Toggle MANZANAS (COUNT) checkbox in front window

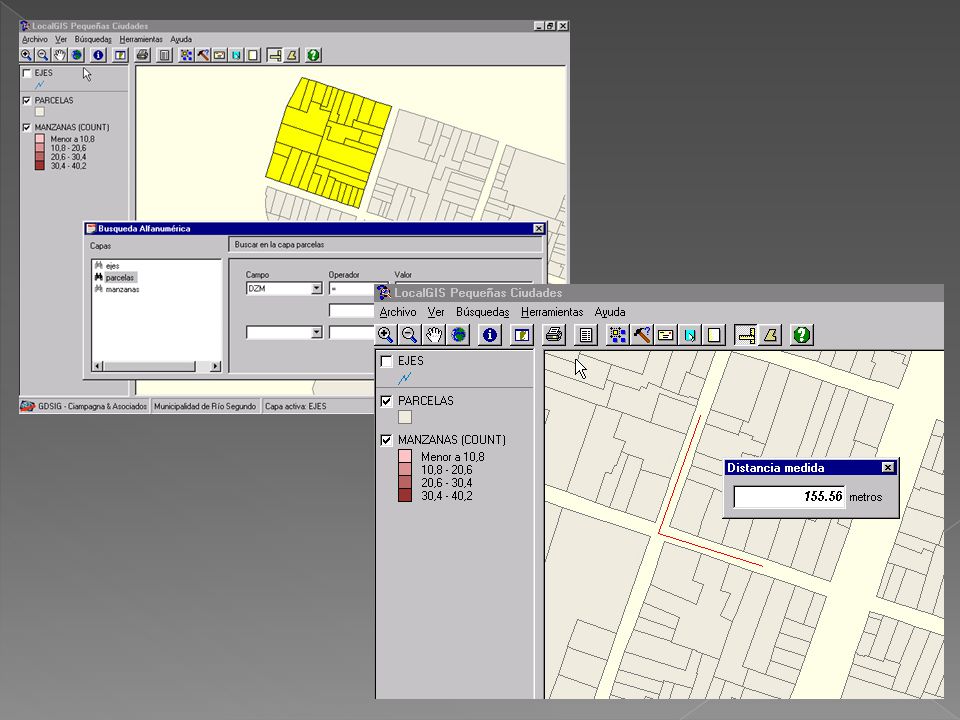[386, 440]
